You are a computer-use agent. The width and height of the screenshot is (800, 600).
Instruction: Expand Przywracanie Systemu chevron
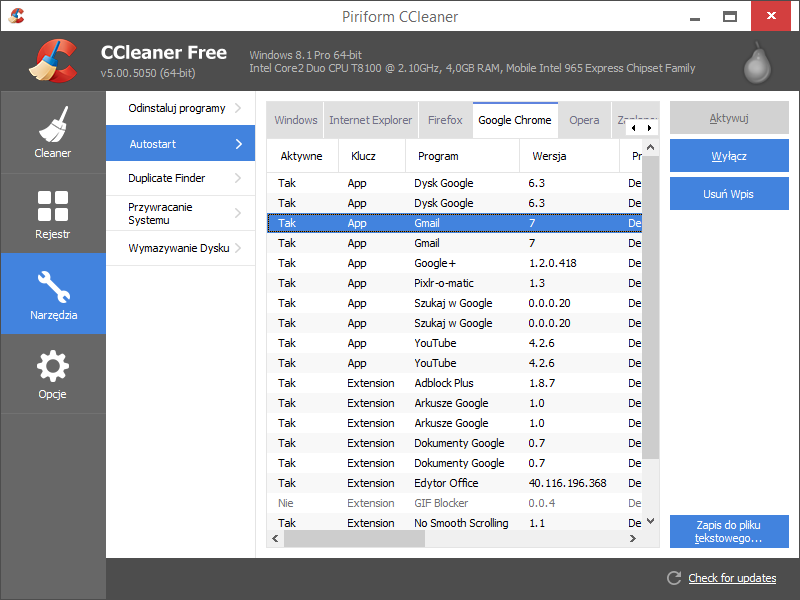tap(238, 213)
